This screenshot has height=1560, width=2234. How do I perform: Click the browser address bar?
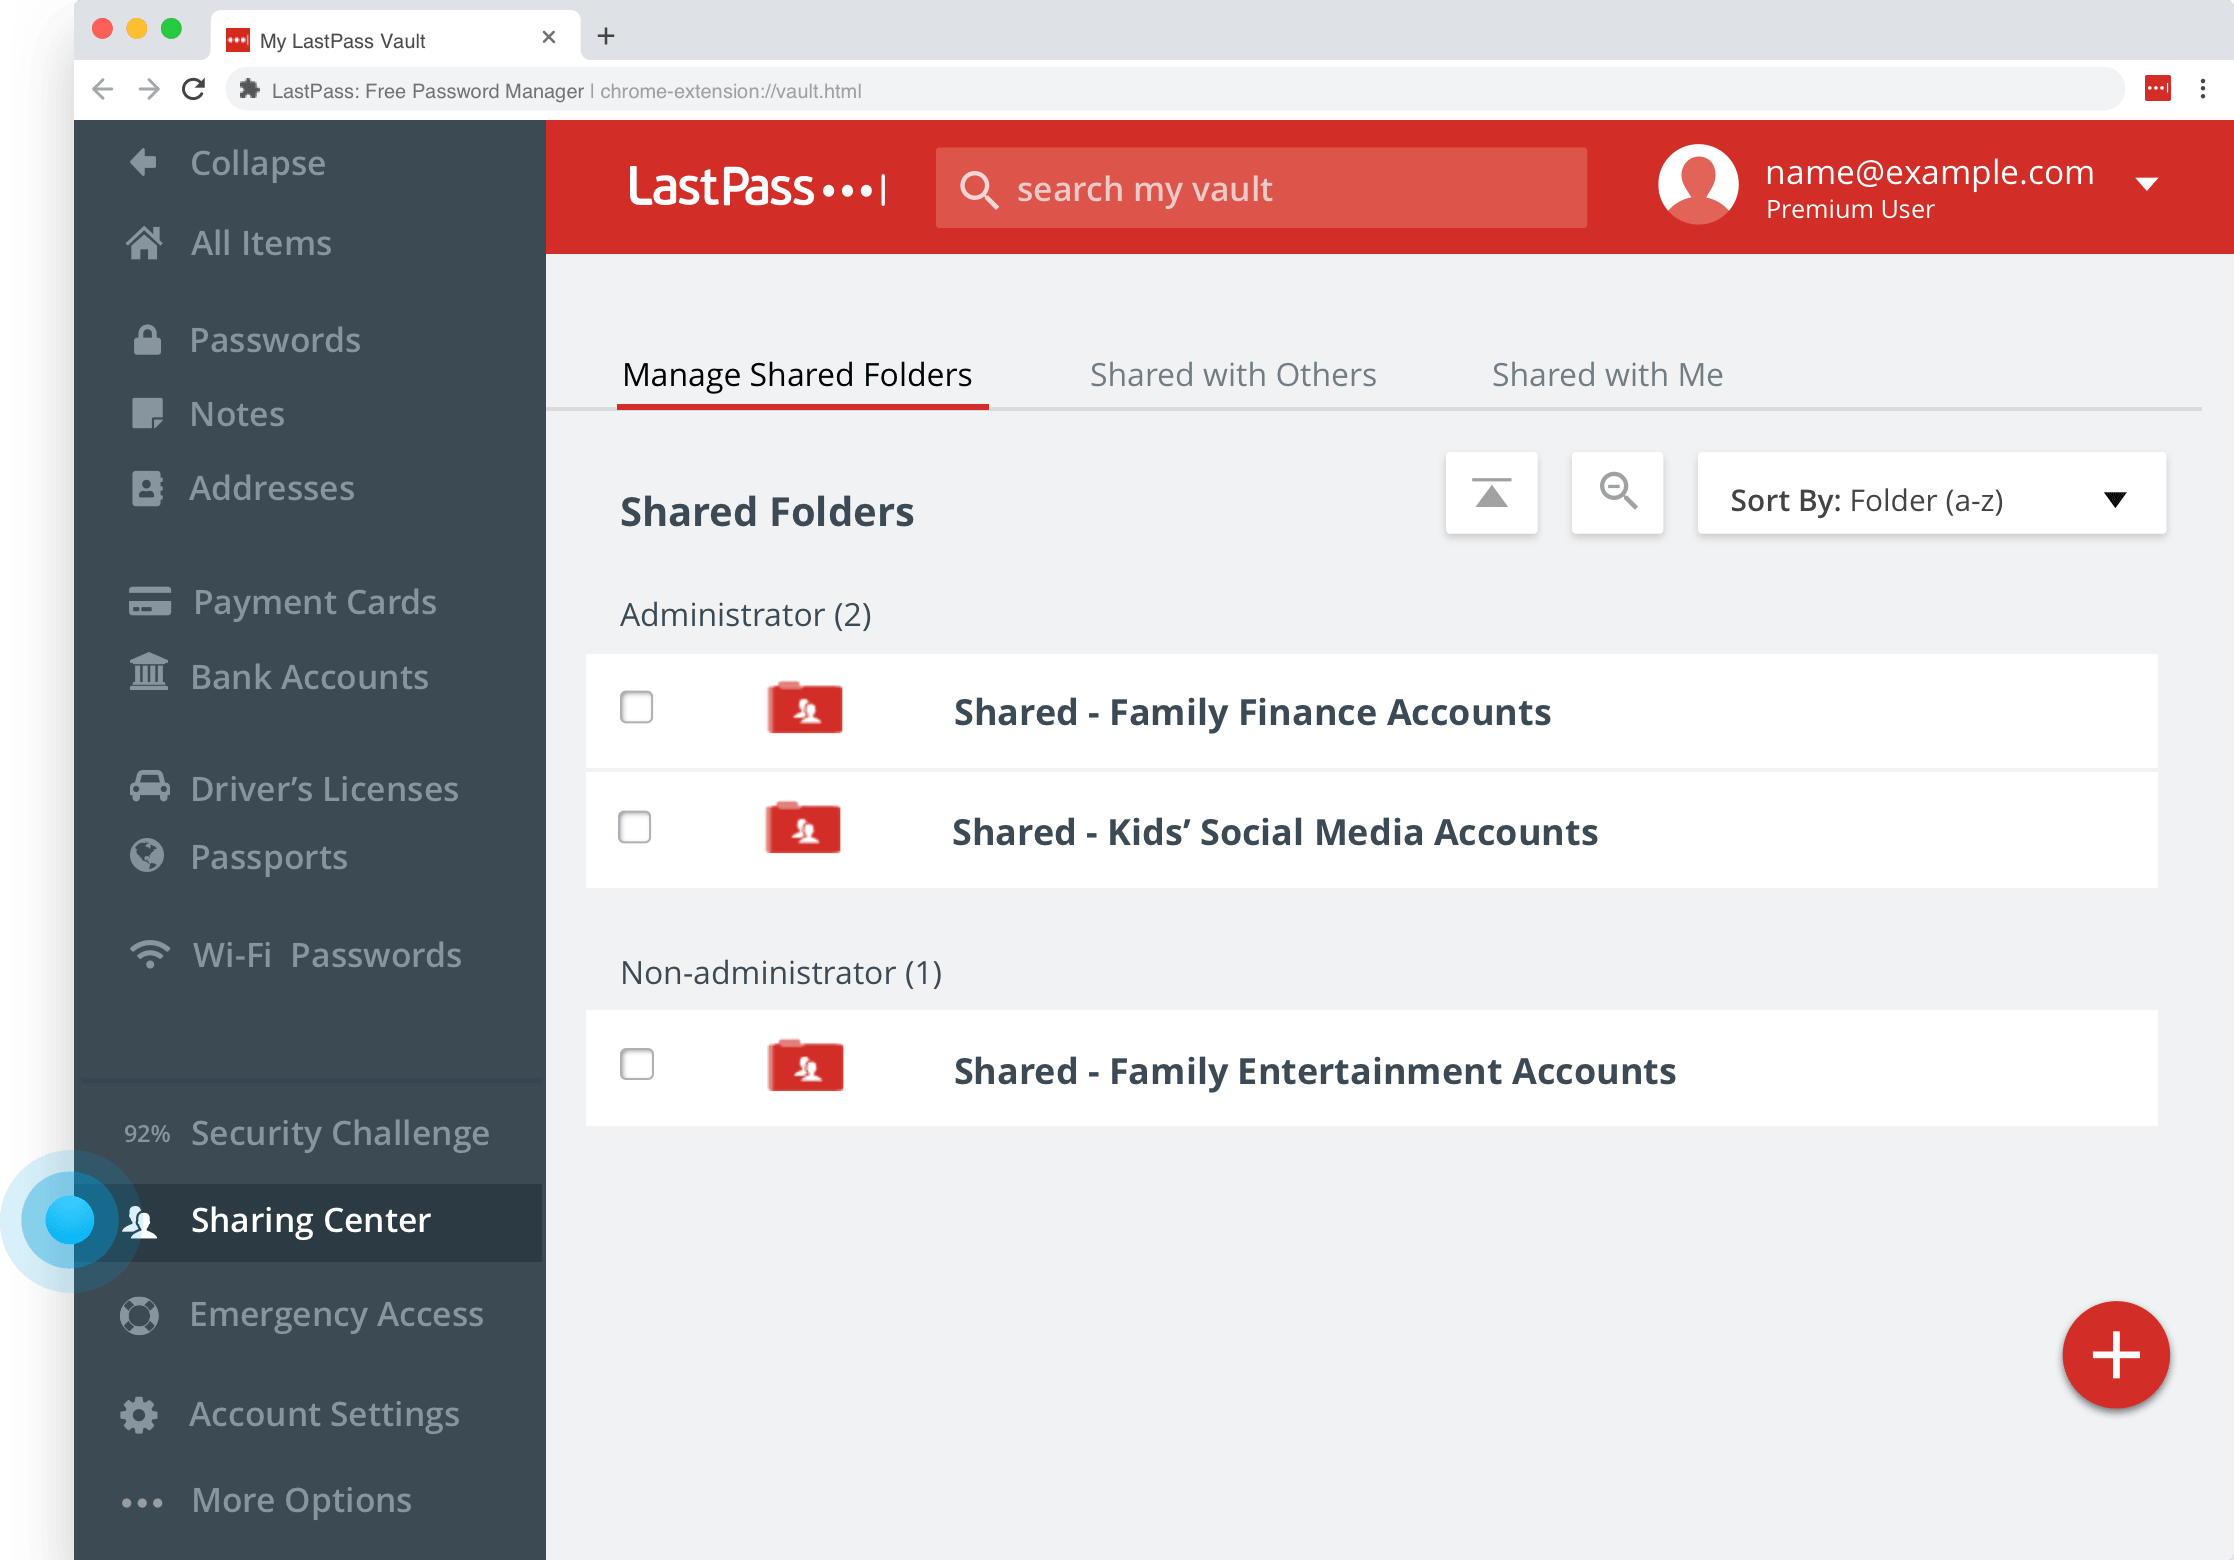point(1175,90)
